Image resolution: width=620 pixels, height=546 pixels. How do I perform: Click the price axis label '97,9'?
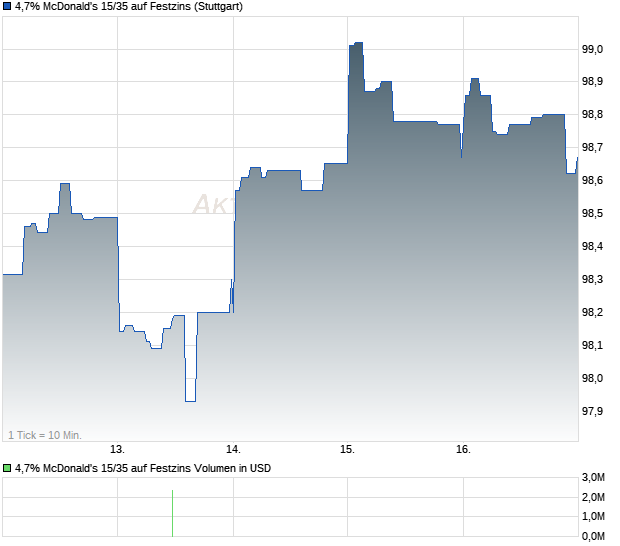click(592, 411)
